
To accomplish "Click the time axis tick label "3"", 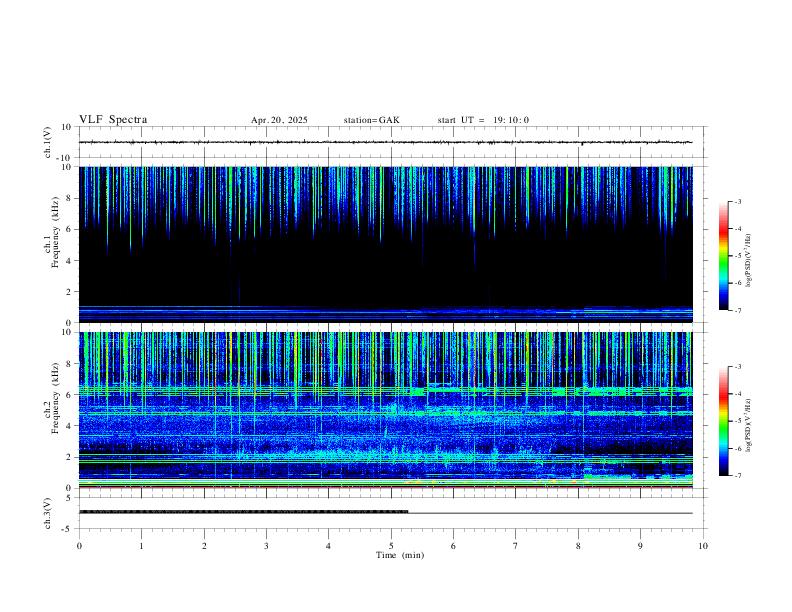I will [x=266, y=546].
